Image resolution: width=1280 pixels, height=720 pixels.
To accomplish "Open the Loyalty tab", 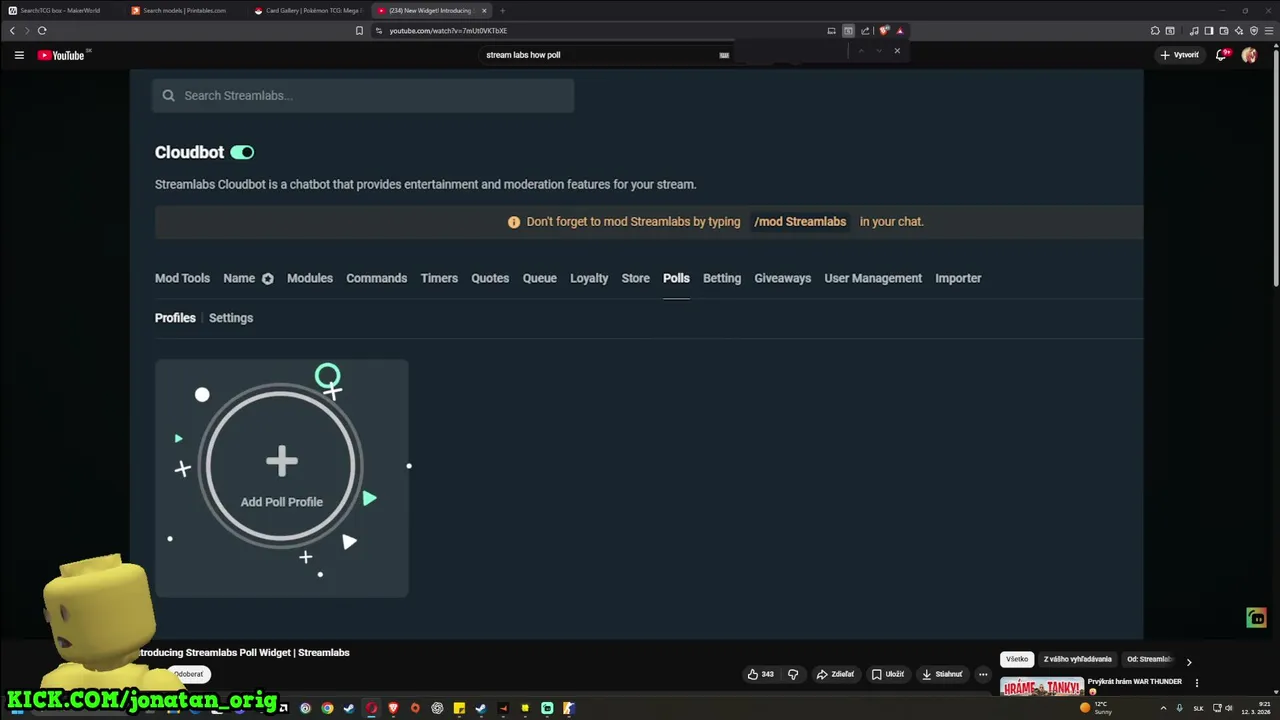I will (x=589, y=278).
